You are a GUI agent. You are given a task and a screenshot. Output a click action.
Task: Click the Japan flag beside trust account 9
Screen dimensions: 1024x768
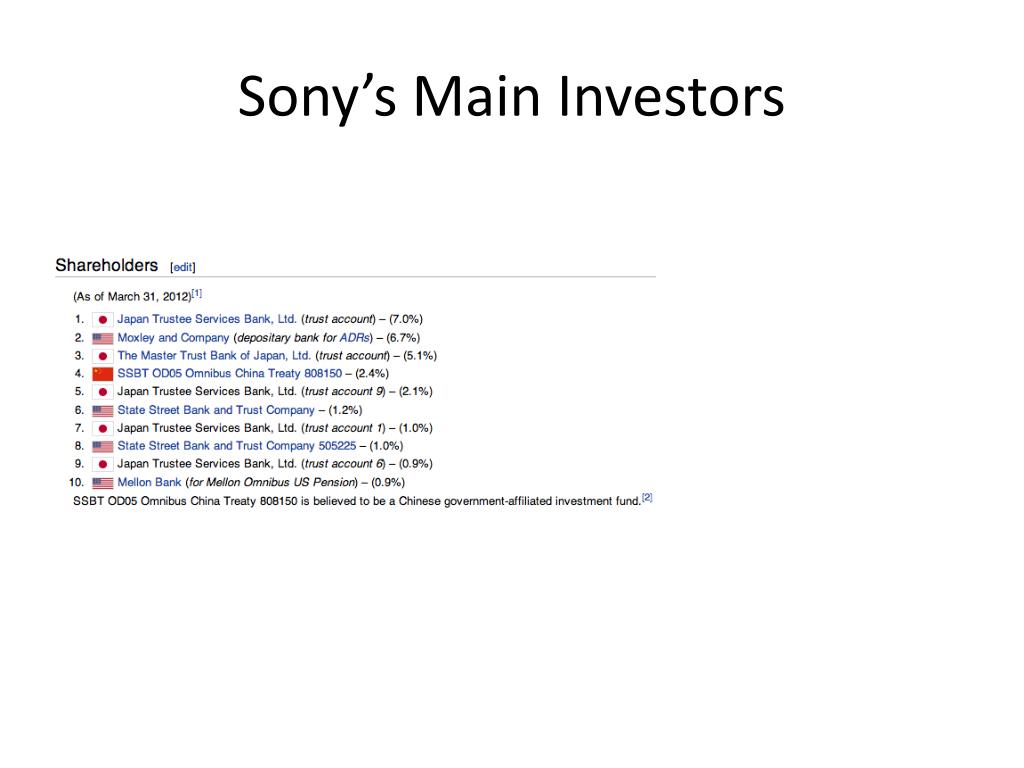coord(103,392)
